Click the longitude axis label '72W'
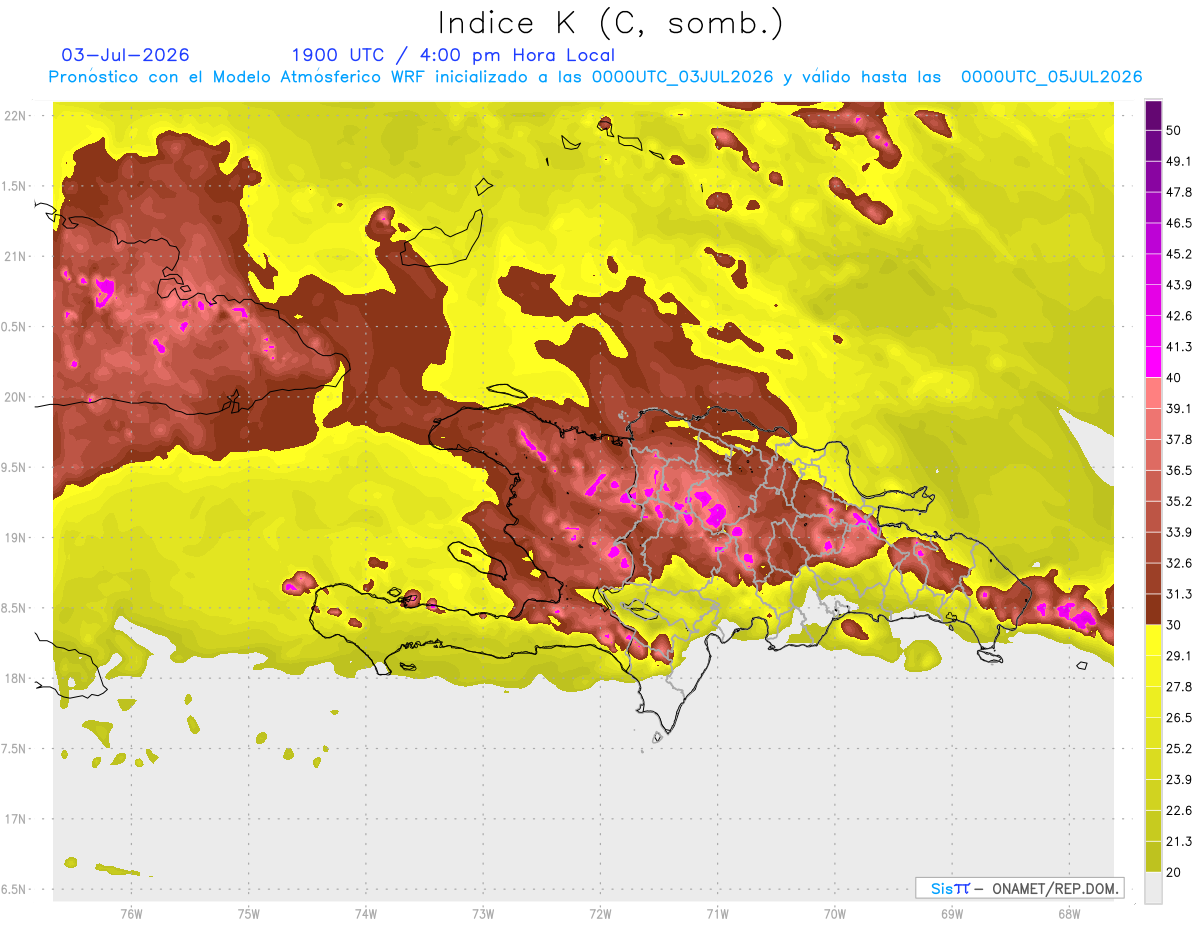Viewport: 1200px width, 927px height. point(600,914)
